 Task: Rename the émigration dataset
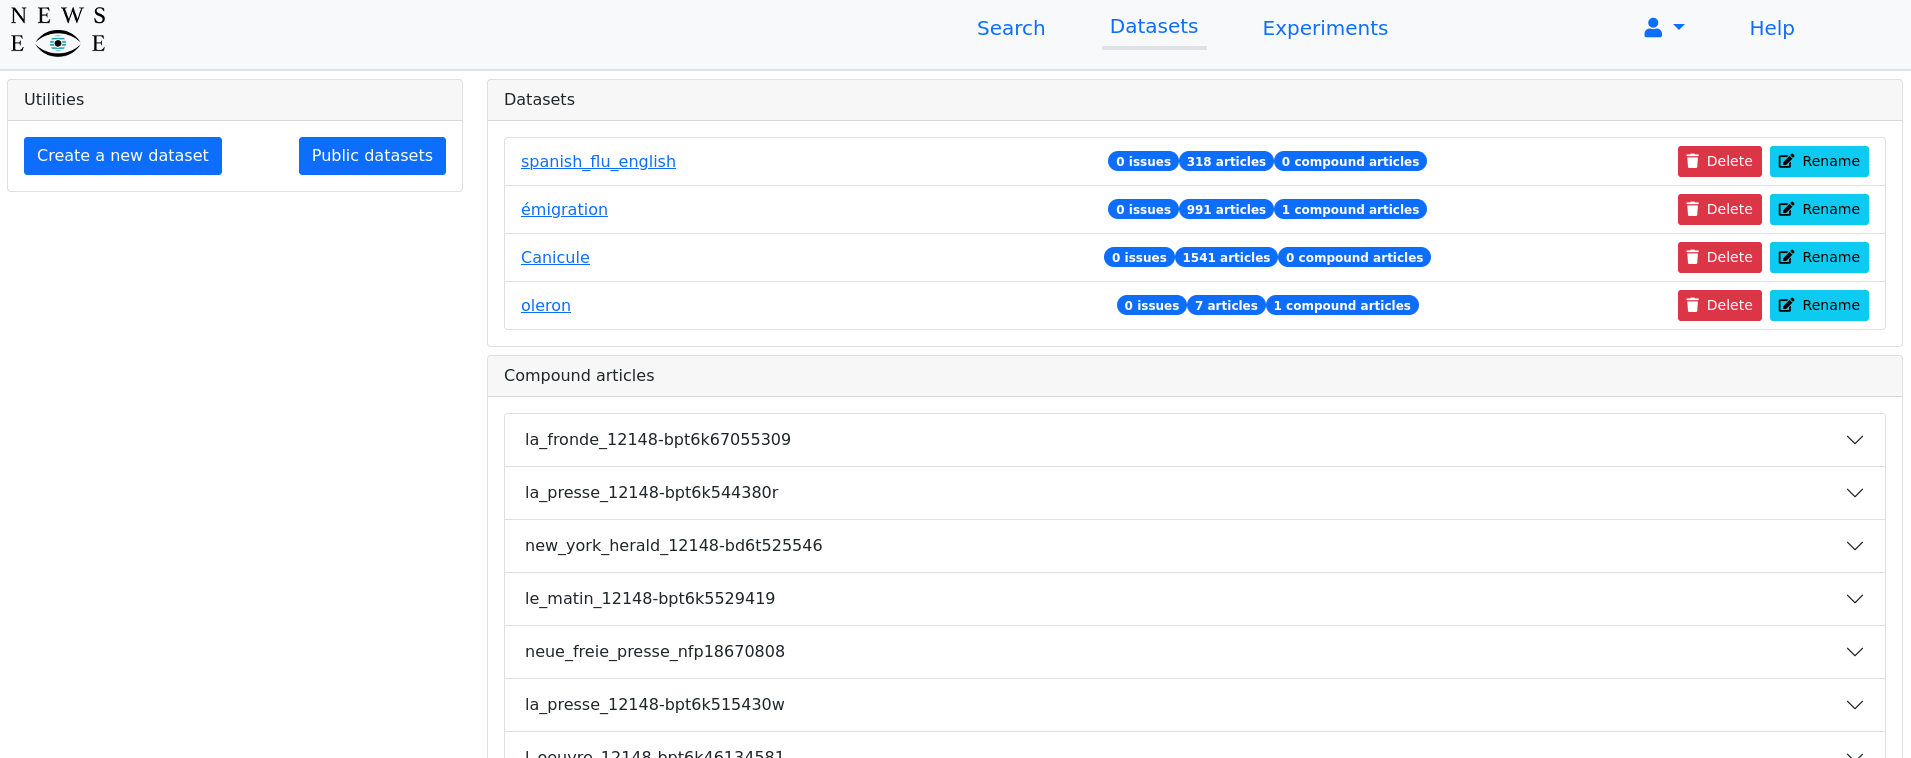[1819, 209]
